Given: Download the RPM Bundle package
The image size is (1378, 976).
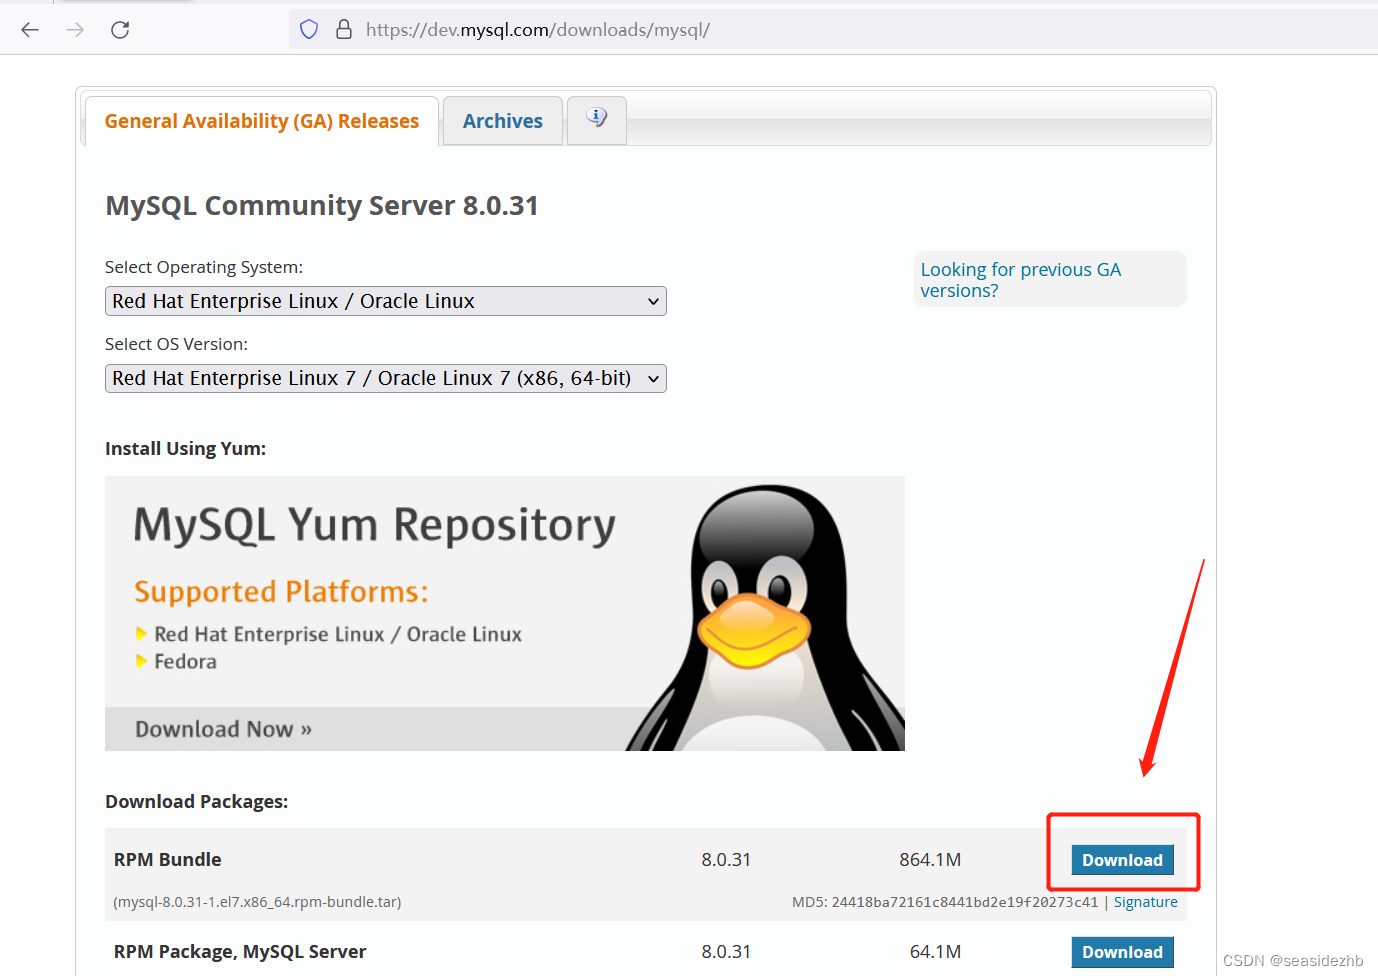Looking at the screenshot, I should point(1122,860).
